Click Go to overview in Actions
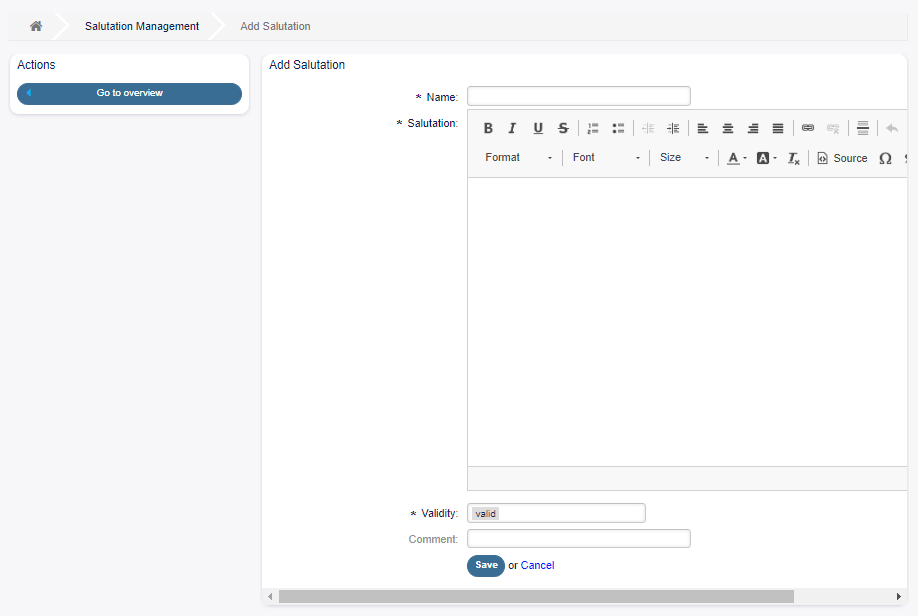This screenshot has height=616, width=918. click(x=129, y=93)
